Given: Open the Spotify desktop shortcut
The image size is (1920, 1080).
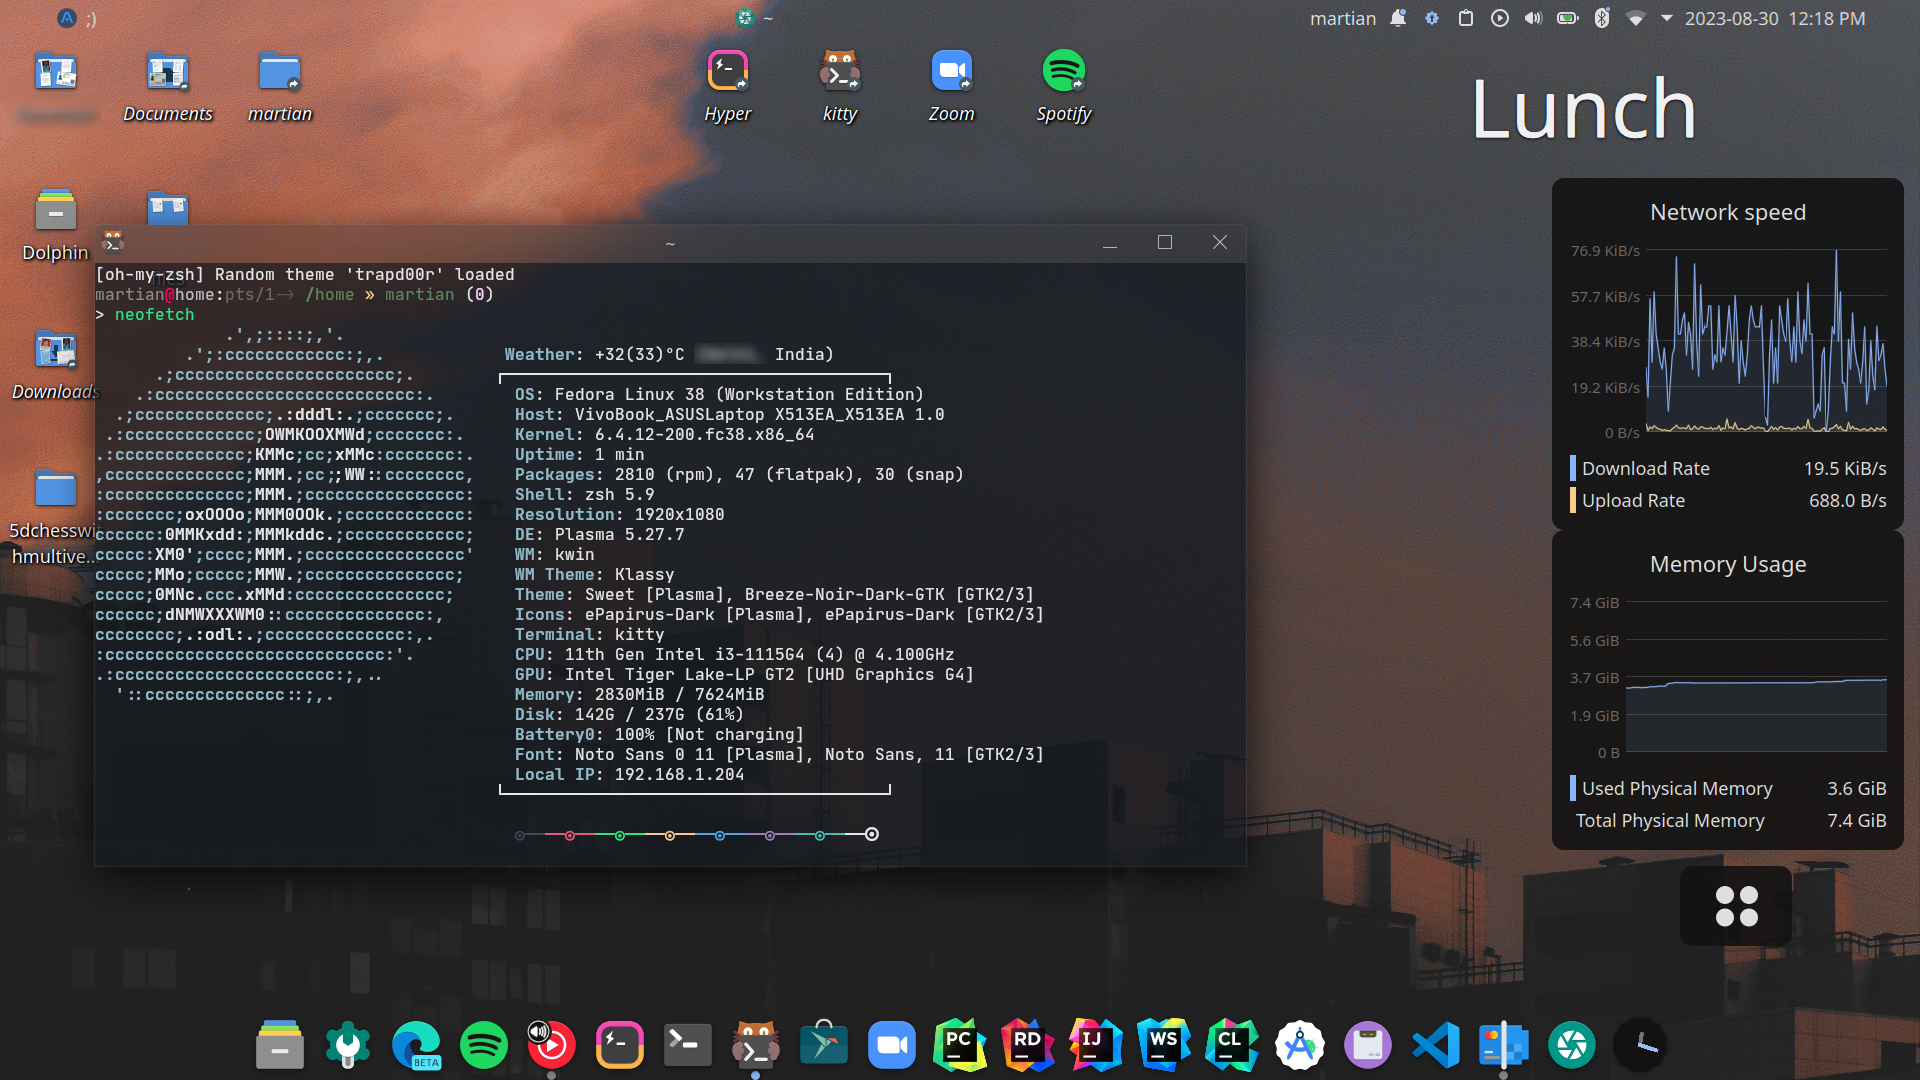Looking at the screenshot, I should 1063,86.
